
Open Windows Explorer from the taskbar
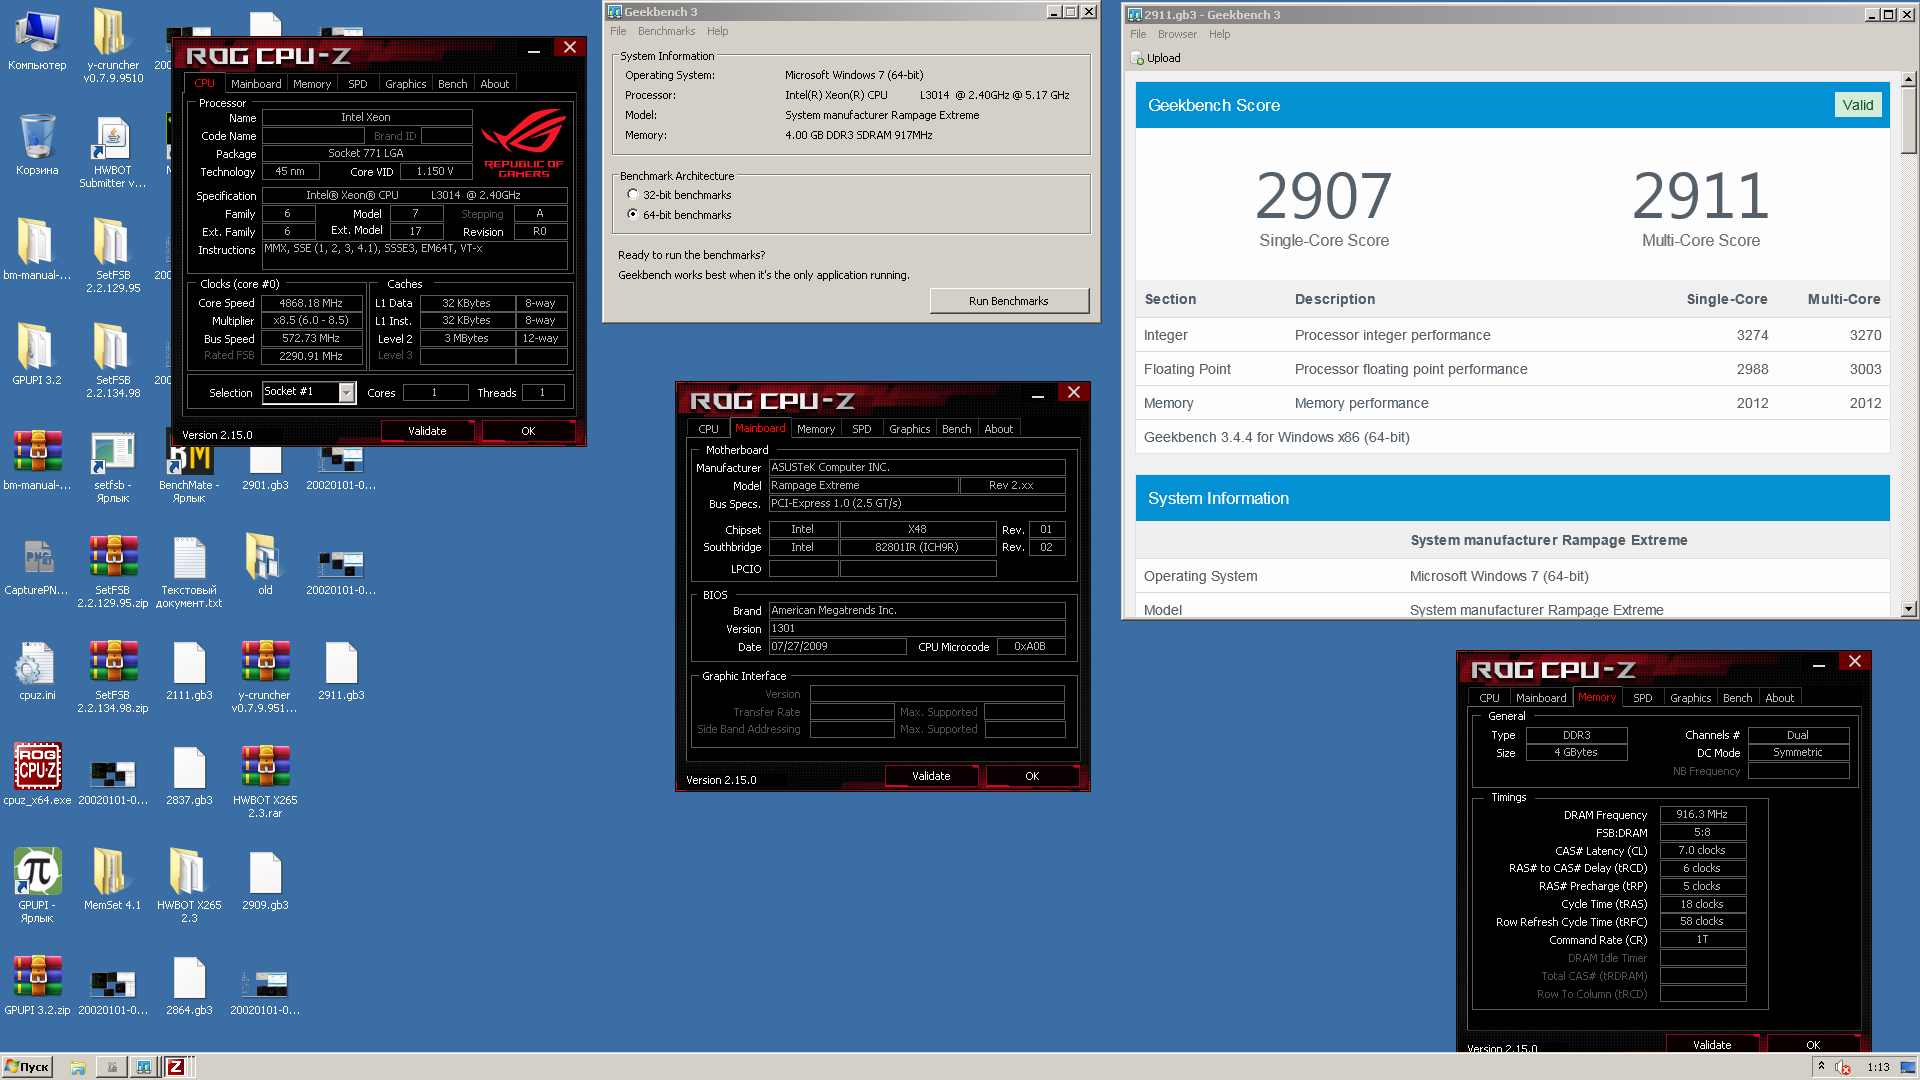[x=78, y=1067]
